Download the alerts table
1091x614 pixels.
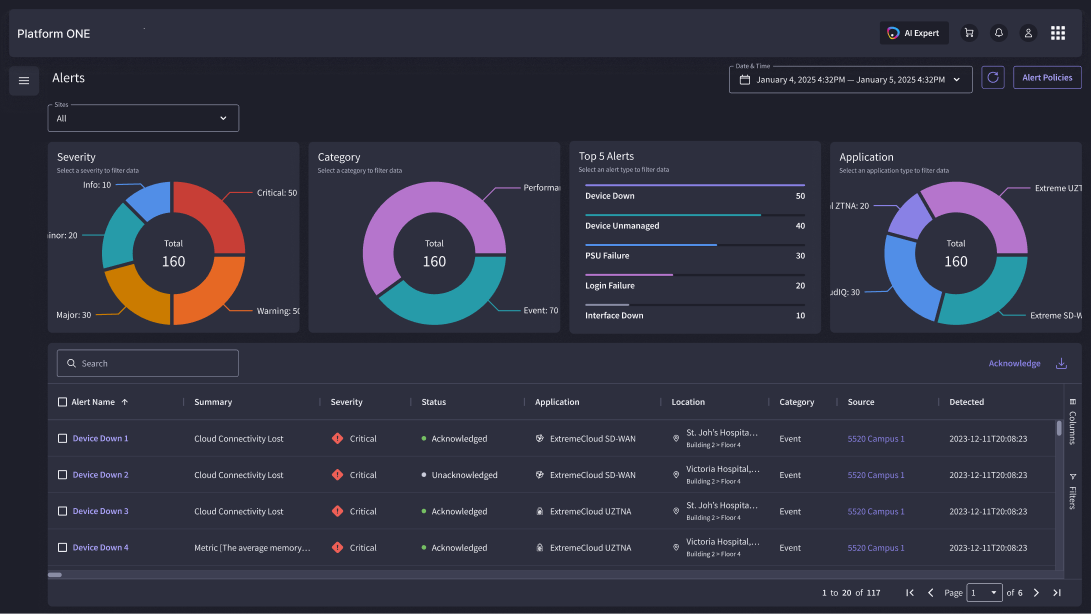[1061, 363]
